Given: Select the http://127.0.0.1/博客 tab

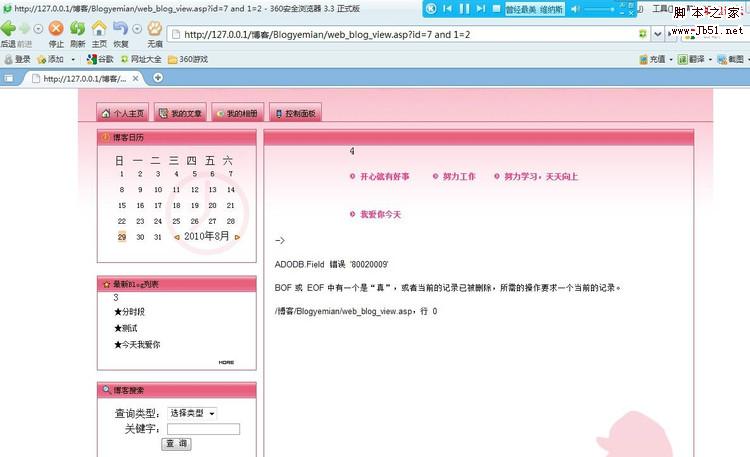Looking at the screenshot, I should (x=84, y=78).
